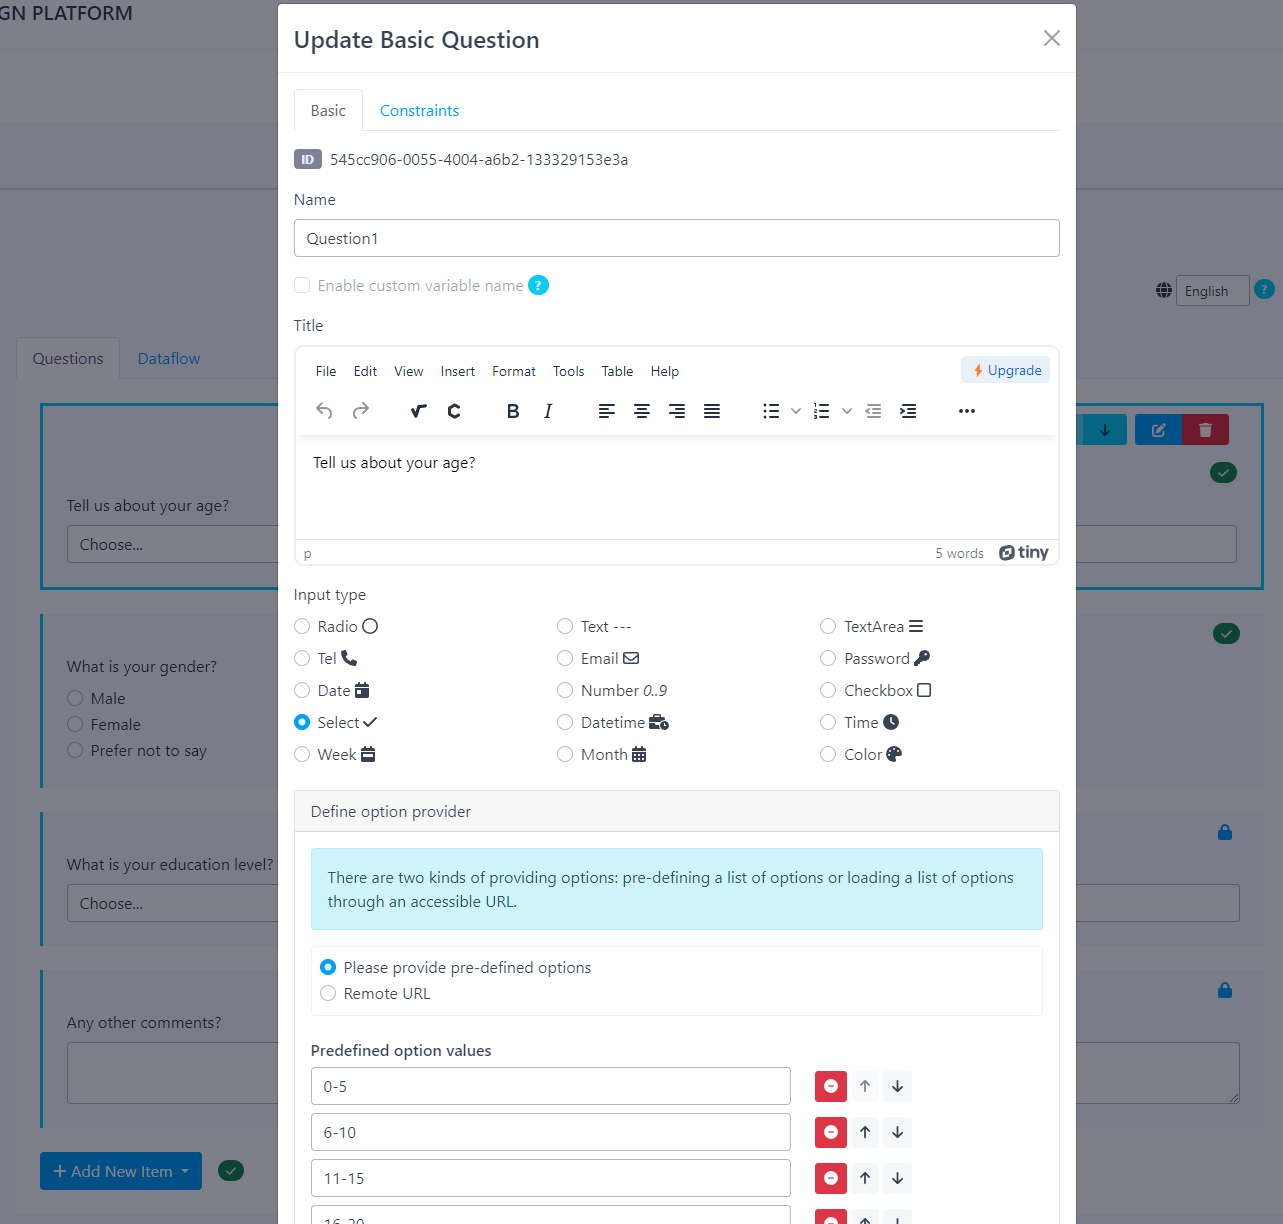This screenshot has height=1224, width=1283.
Task: Click the Bold formatting icon
Action: (513, 411)
